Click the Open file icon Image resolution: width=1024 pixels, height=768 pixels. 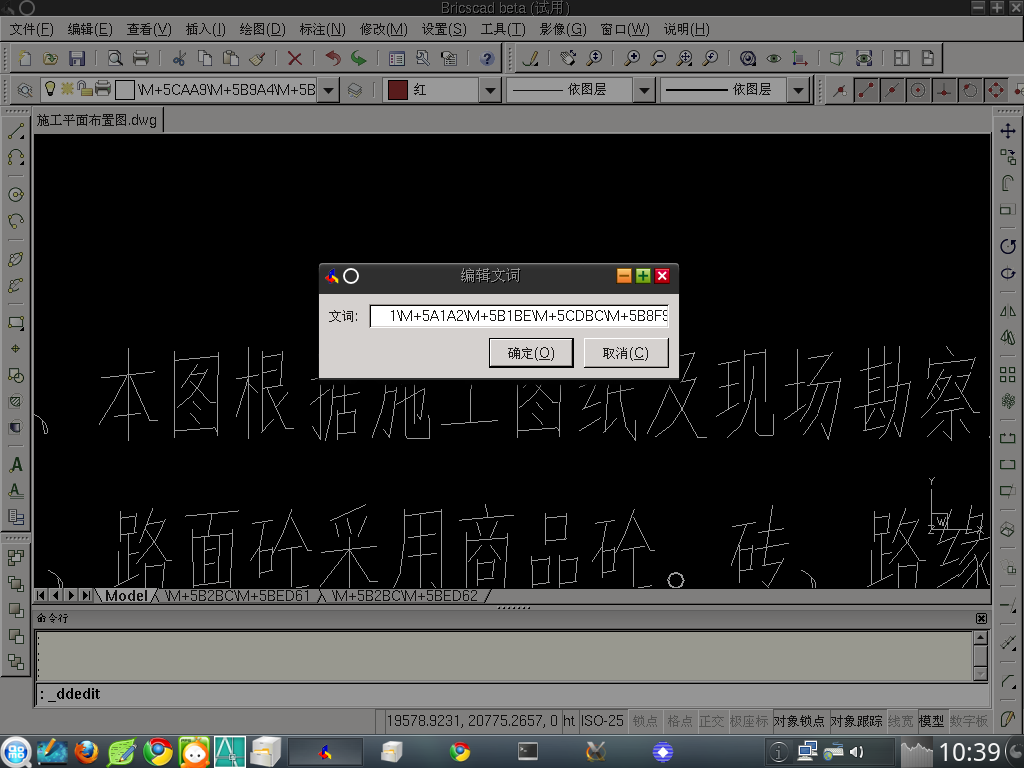pyautogui.click(x=50, y=58)
